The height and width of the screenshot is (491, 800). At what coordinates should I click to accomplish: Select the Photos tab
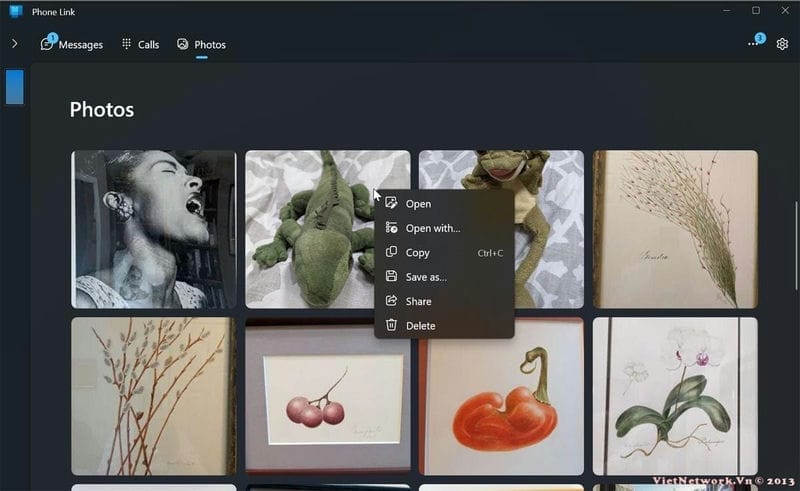(x=201, y=44)
